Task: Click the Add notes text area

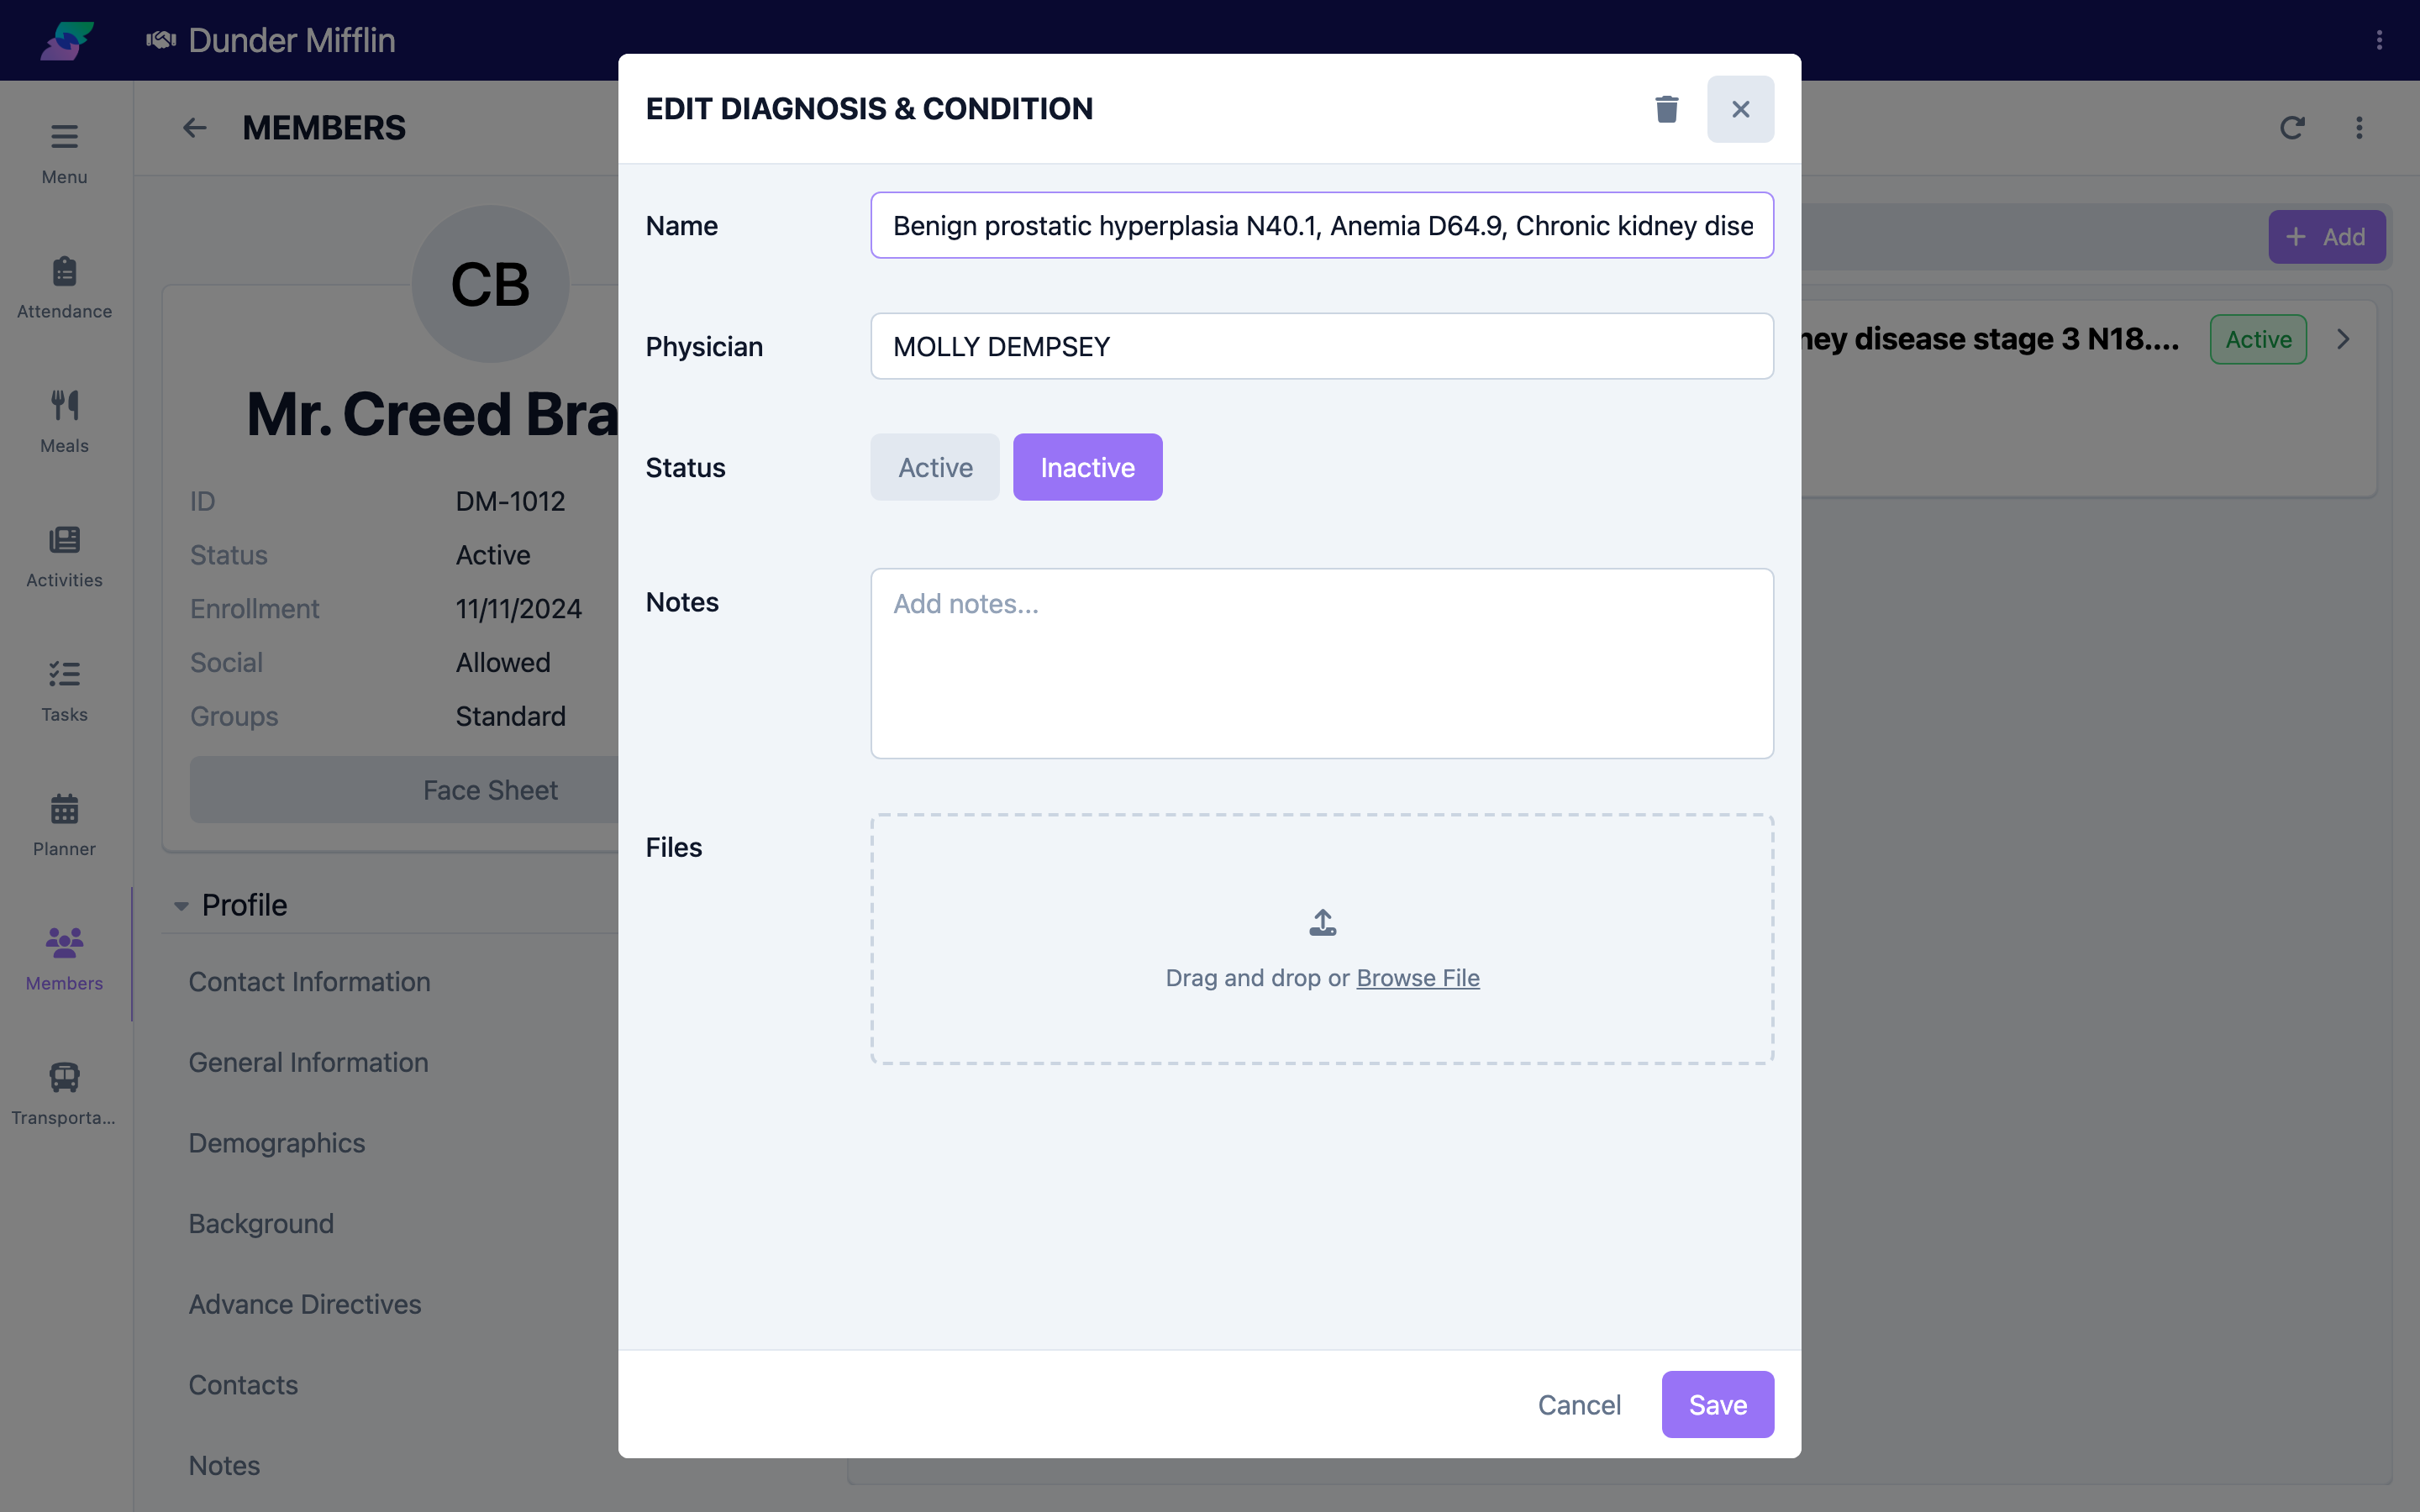Action: 1322,664
